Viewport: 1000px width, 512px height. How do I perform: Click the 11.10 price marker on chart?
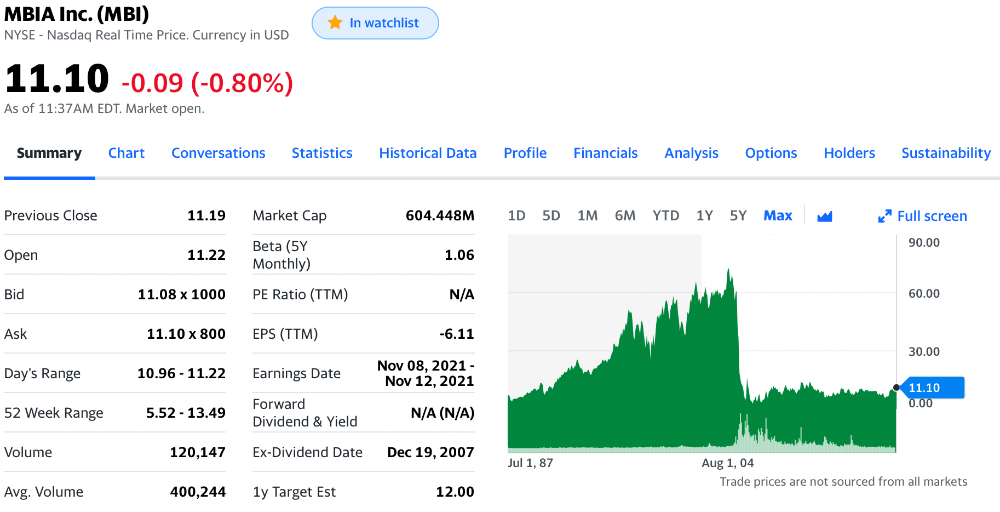coord(931,387)
